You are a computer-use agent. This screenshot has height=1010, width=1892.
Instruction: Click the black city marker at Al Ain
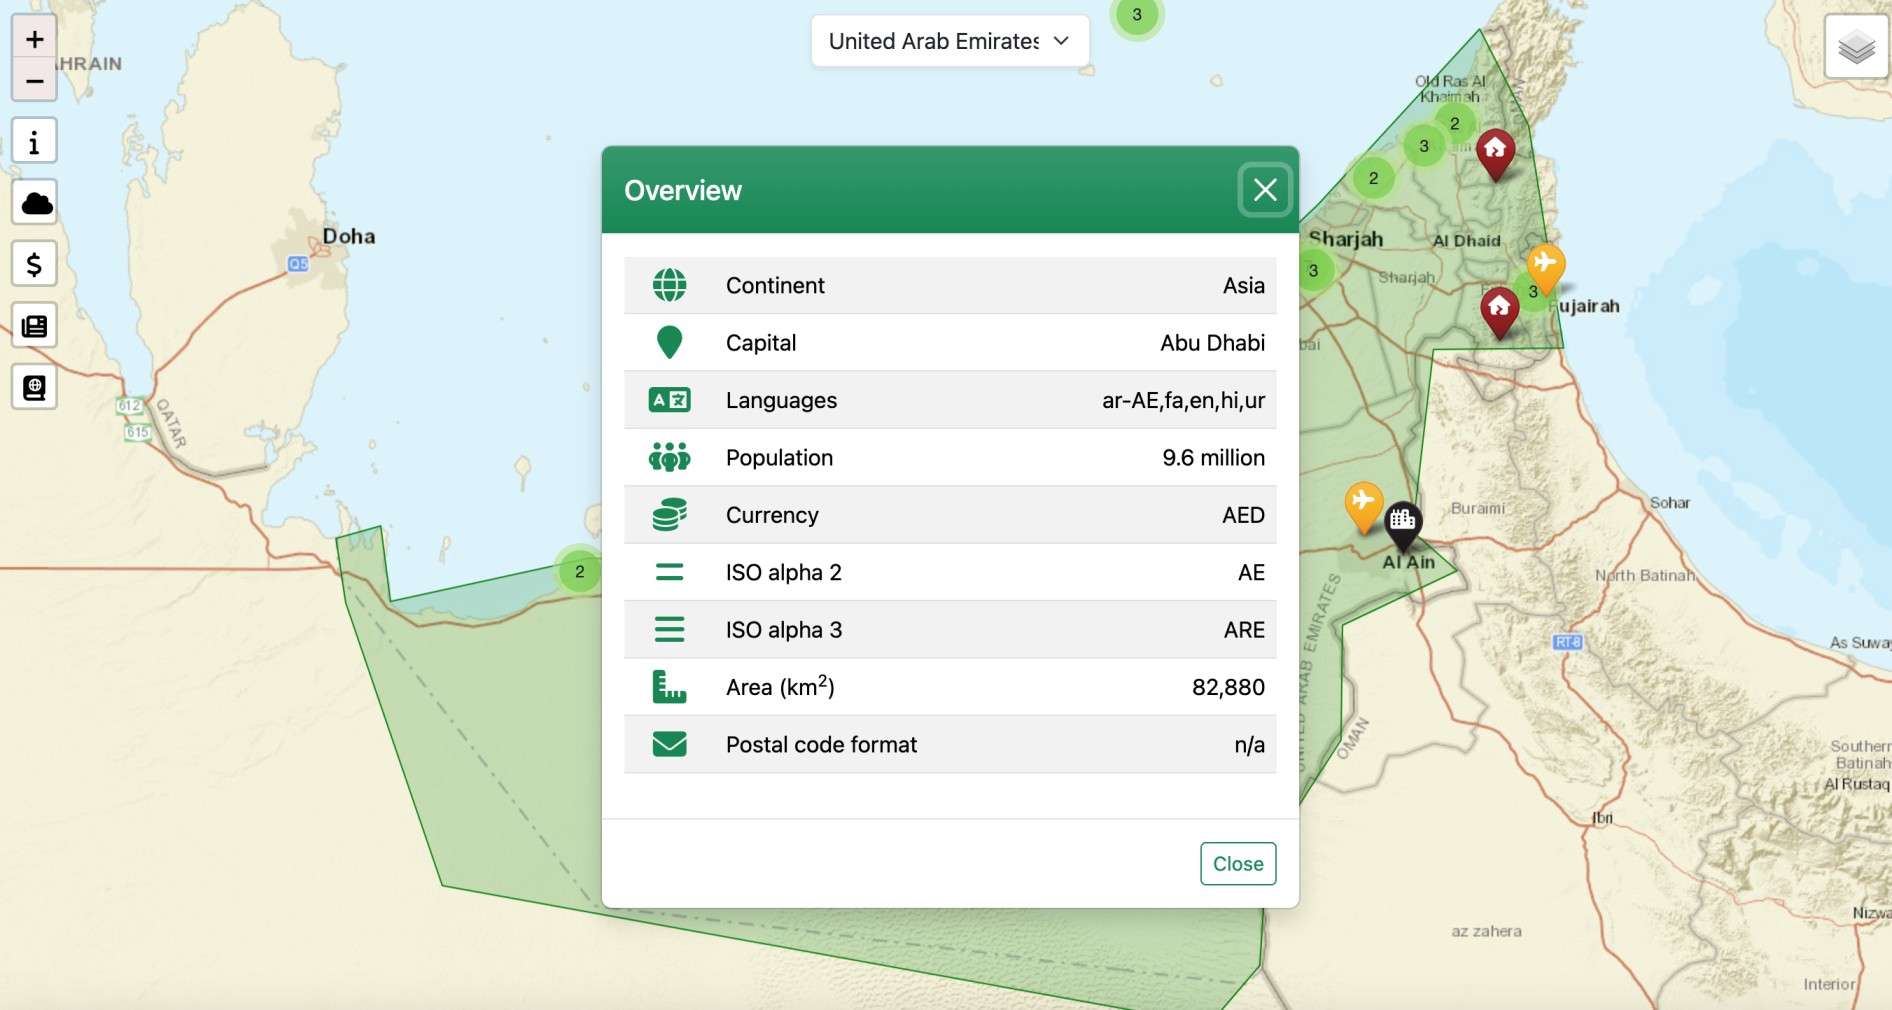pyautogui.click(x=1402, y=522)
